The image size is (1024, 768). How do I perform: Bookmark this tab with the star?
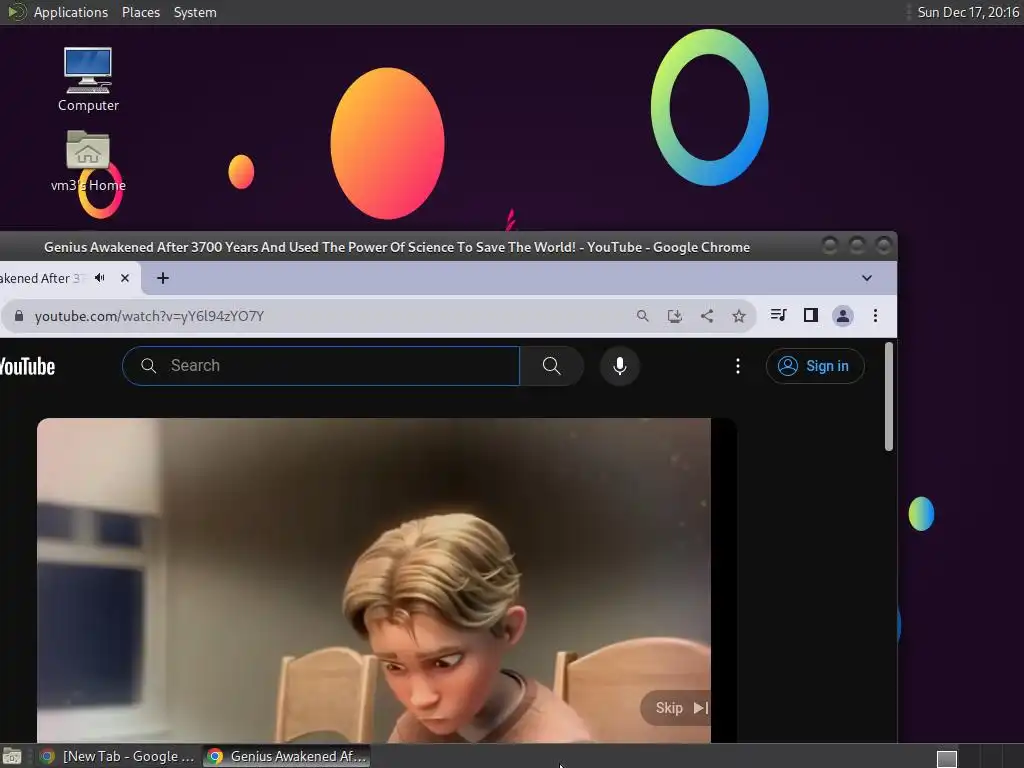point(739,316)
